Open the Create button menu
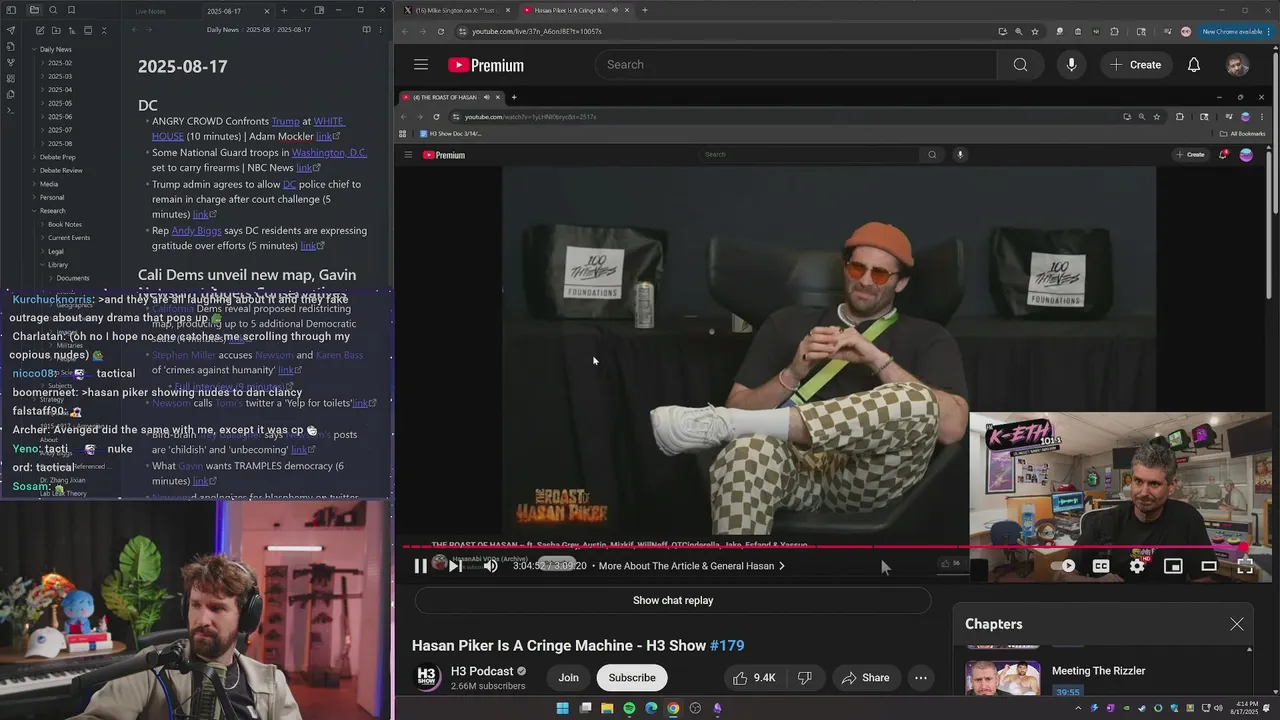Screen dimensions: 1280x720 [x=1135, y=65]
